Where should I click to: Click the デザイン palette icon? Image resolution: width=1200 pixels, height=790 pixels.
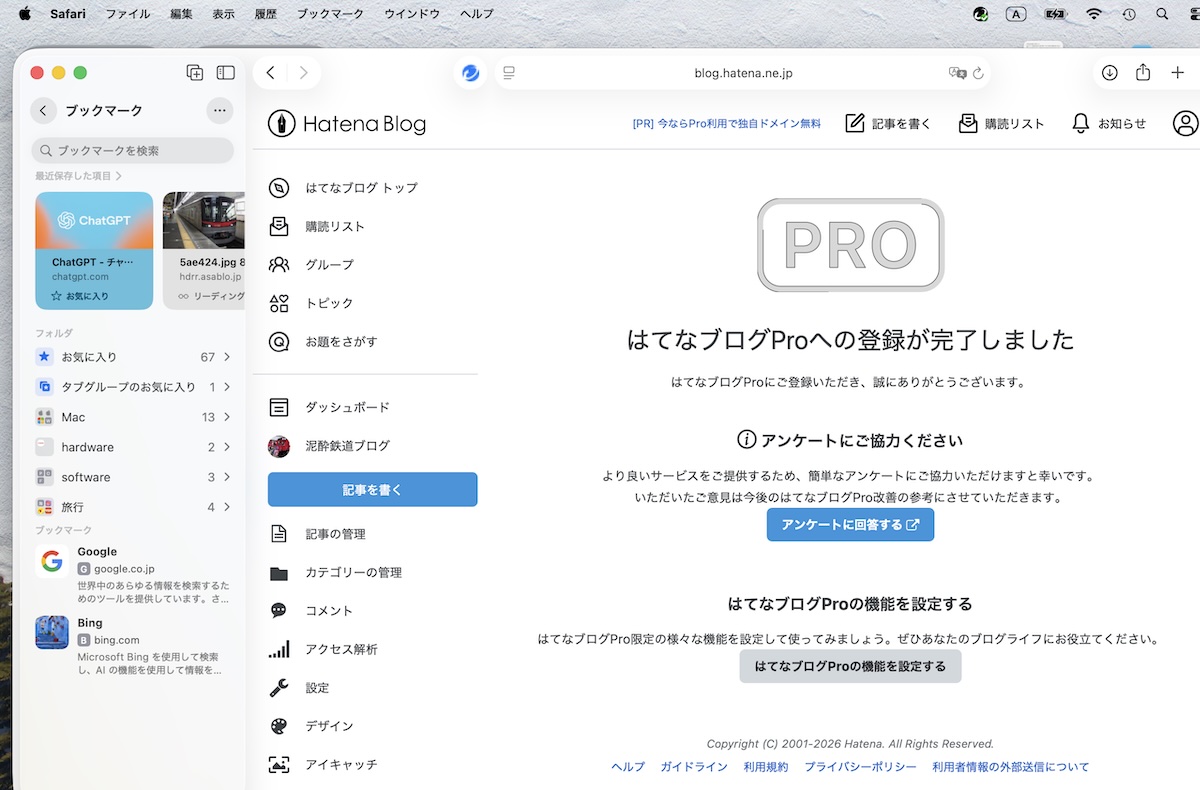[x=279, y=726]
